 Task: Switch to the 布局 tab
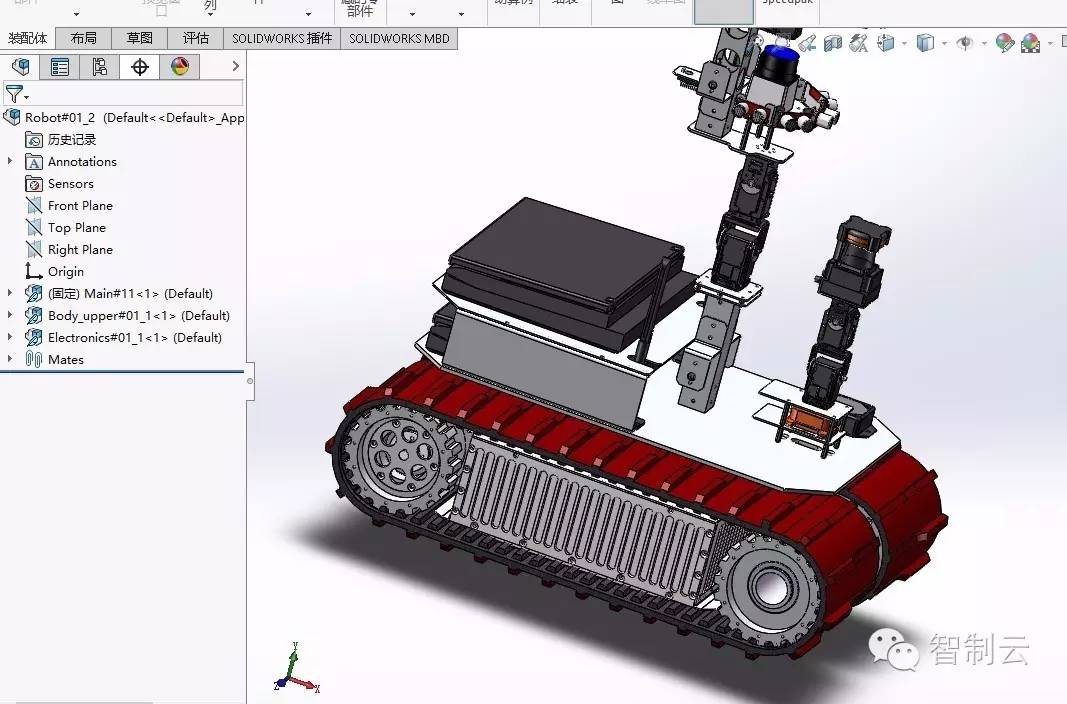(x=84, y=38)
